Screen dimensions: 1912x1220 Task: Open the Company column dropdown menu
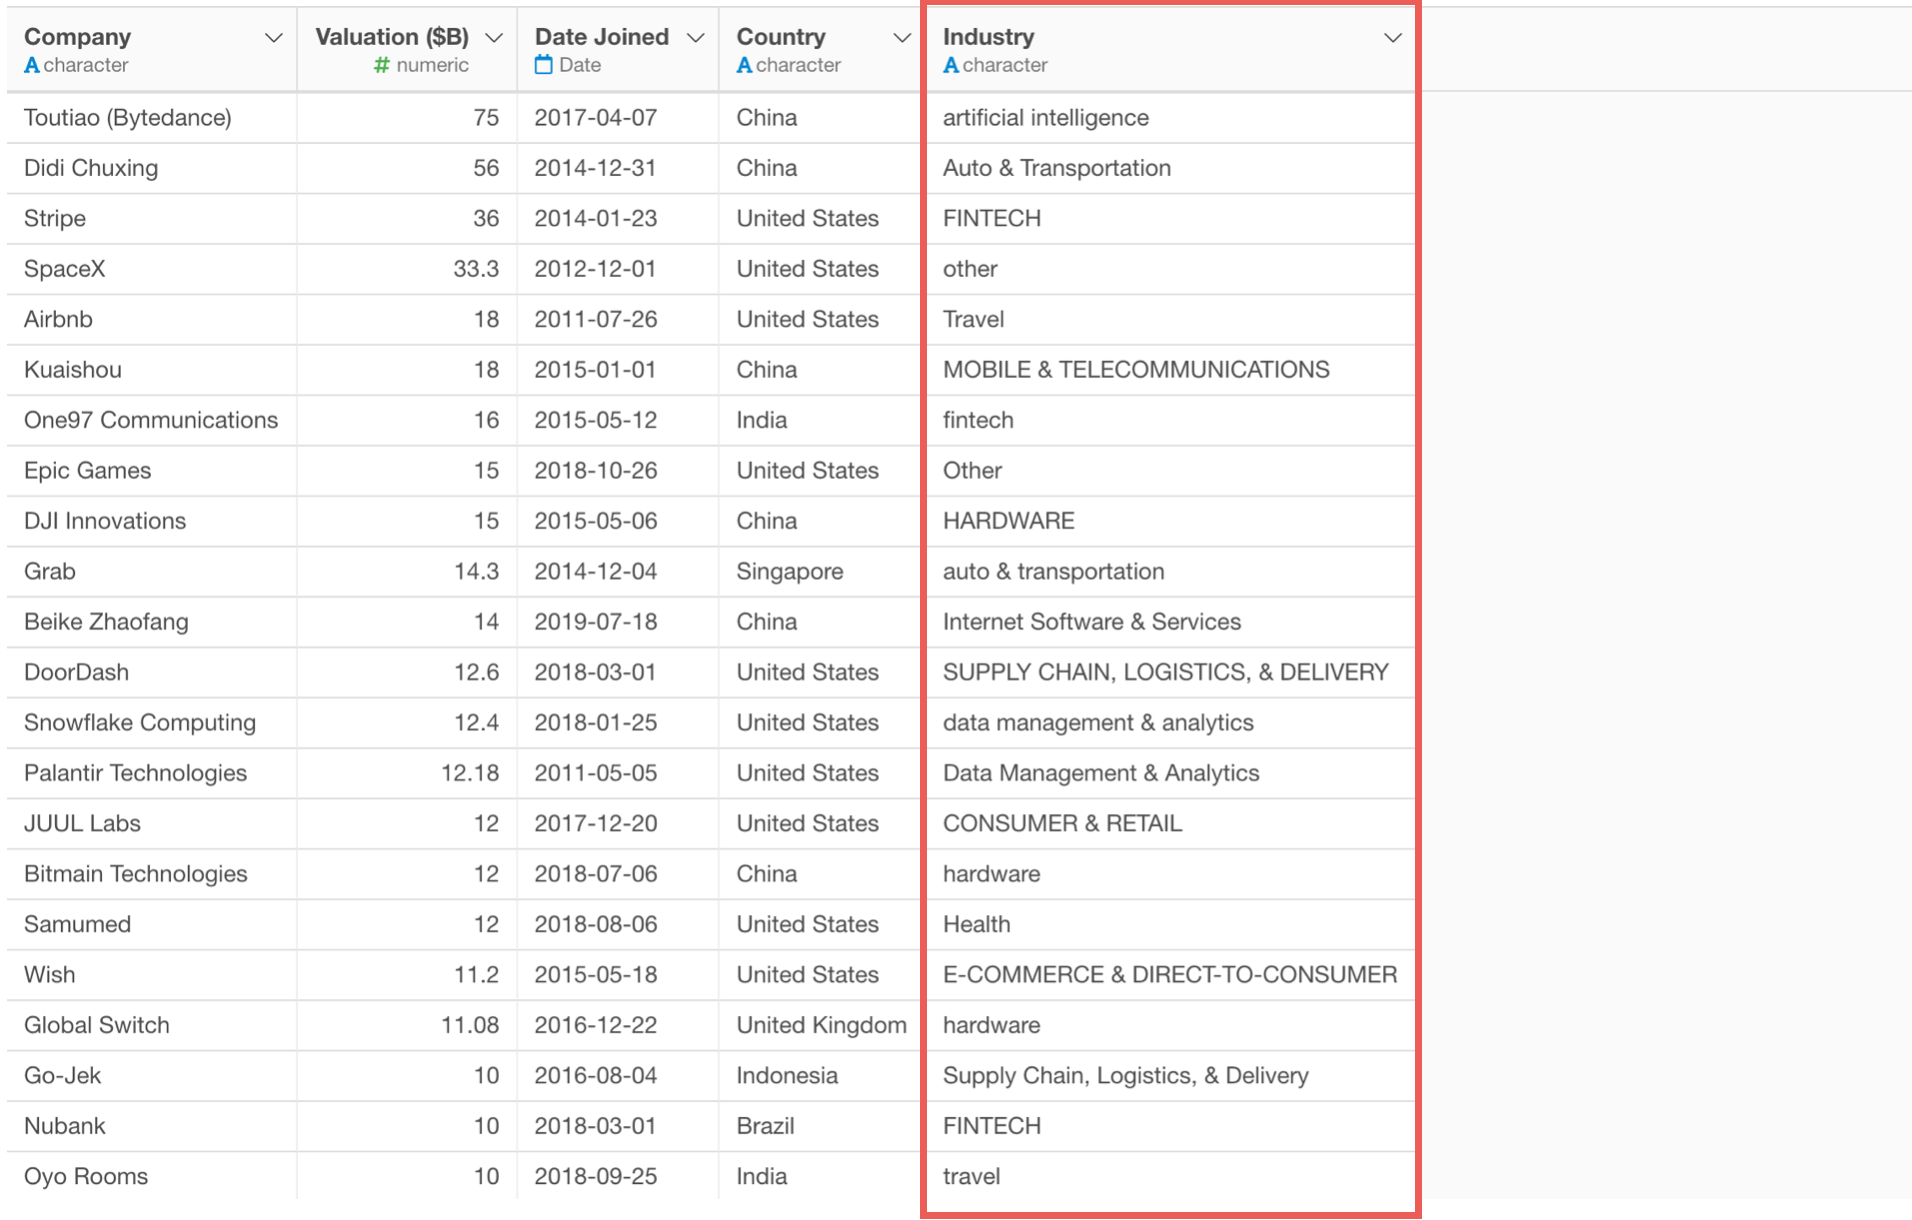point(272,38)
